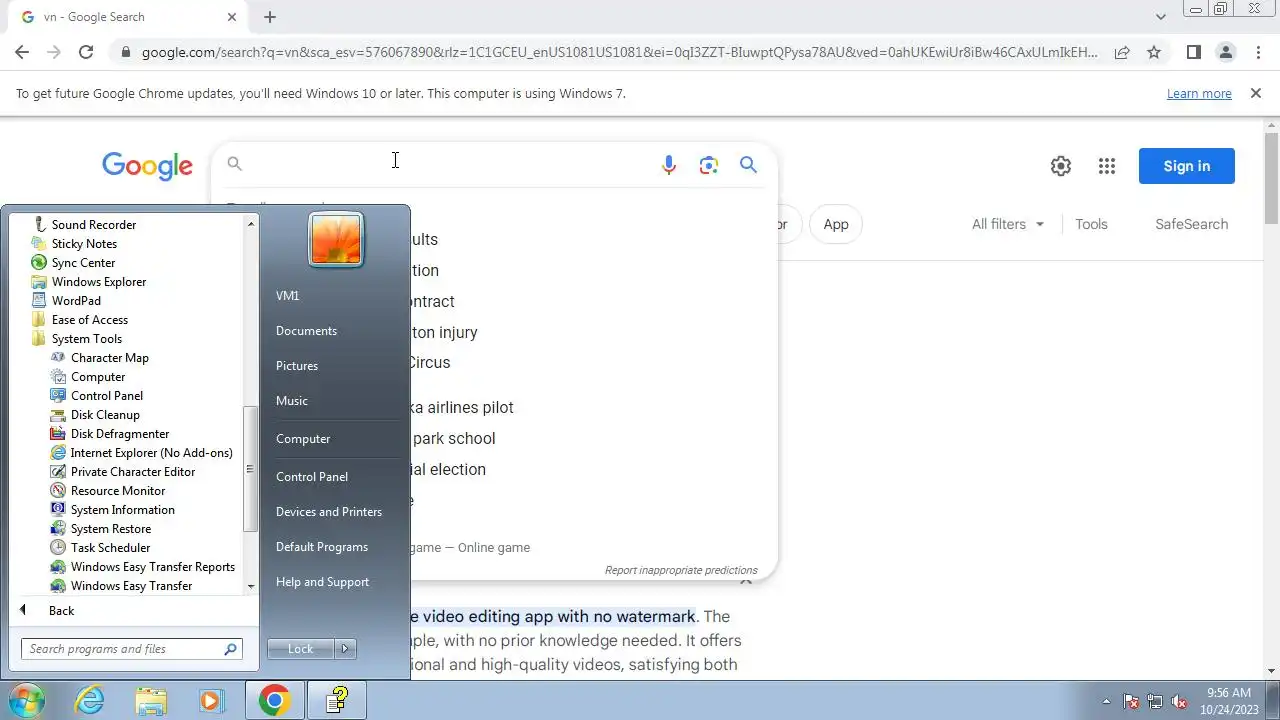Viewport: 1280px width, 720px height.
Task: Search by image with Google Lens icon
Action: 709,165
